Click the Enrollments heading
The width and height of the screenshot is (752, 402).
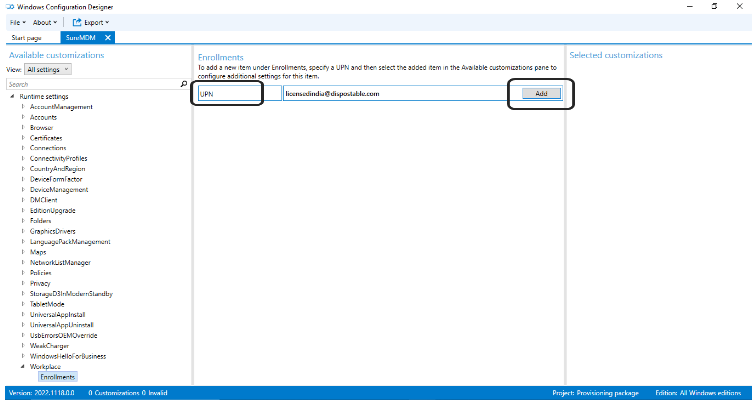pos(221,57)
